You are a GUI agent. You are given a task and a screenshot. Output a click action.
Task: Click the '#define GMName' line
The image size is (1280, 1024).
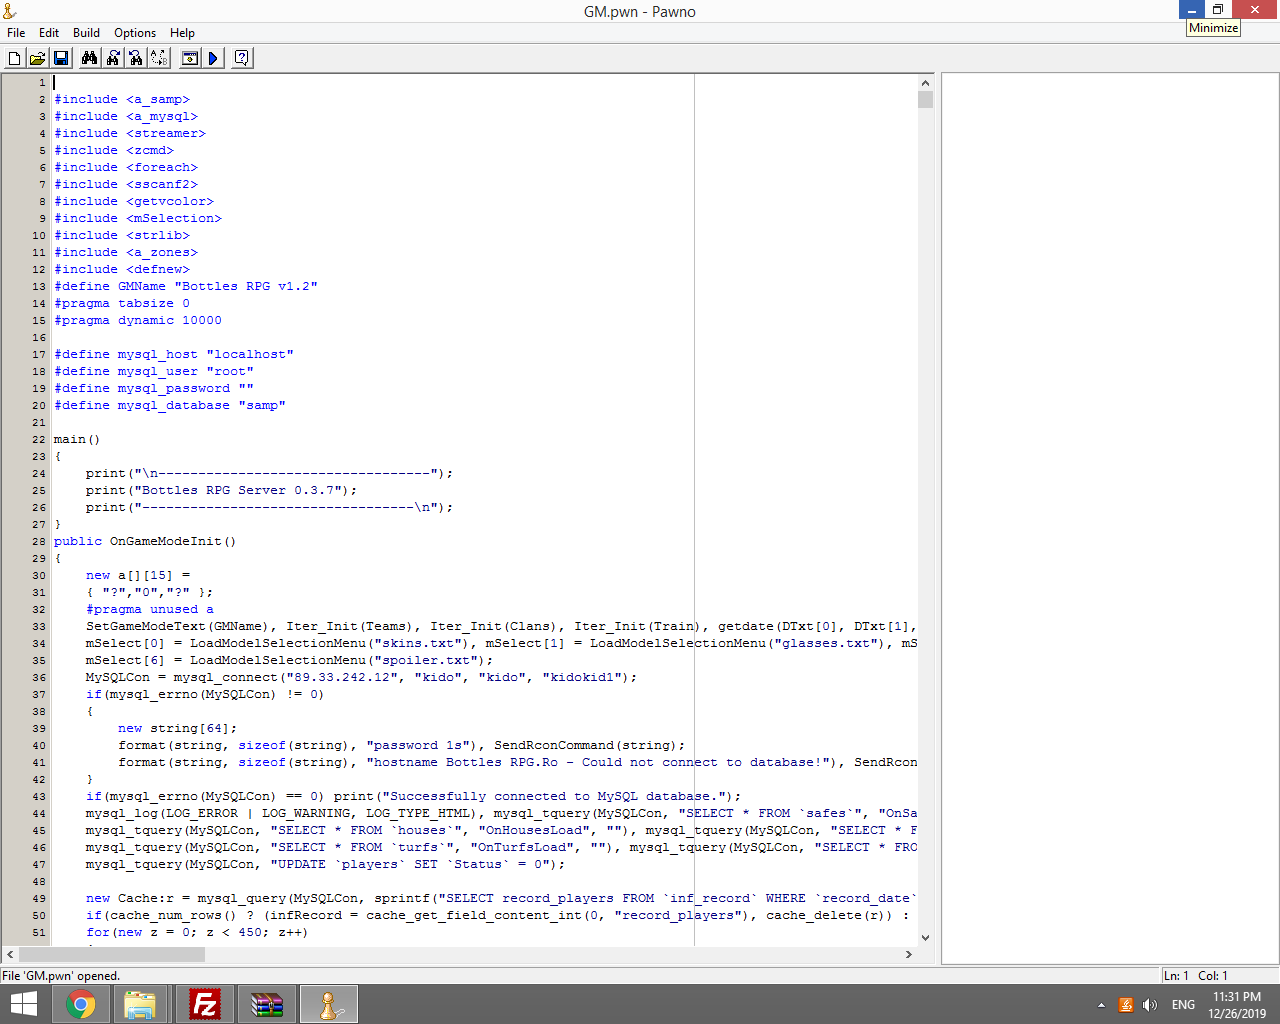(186, 286)
